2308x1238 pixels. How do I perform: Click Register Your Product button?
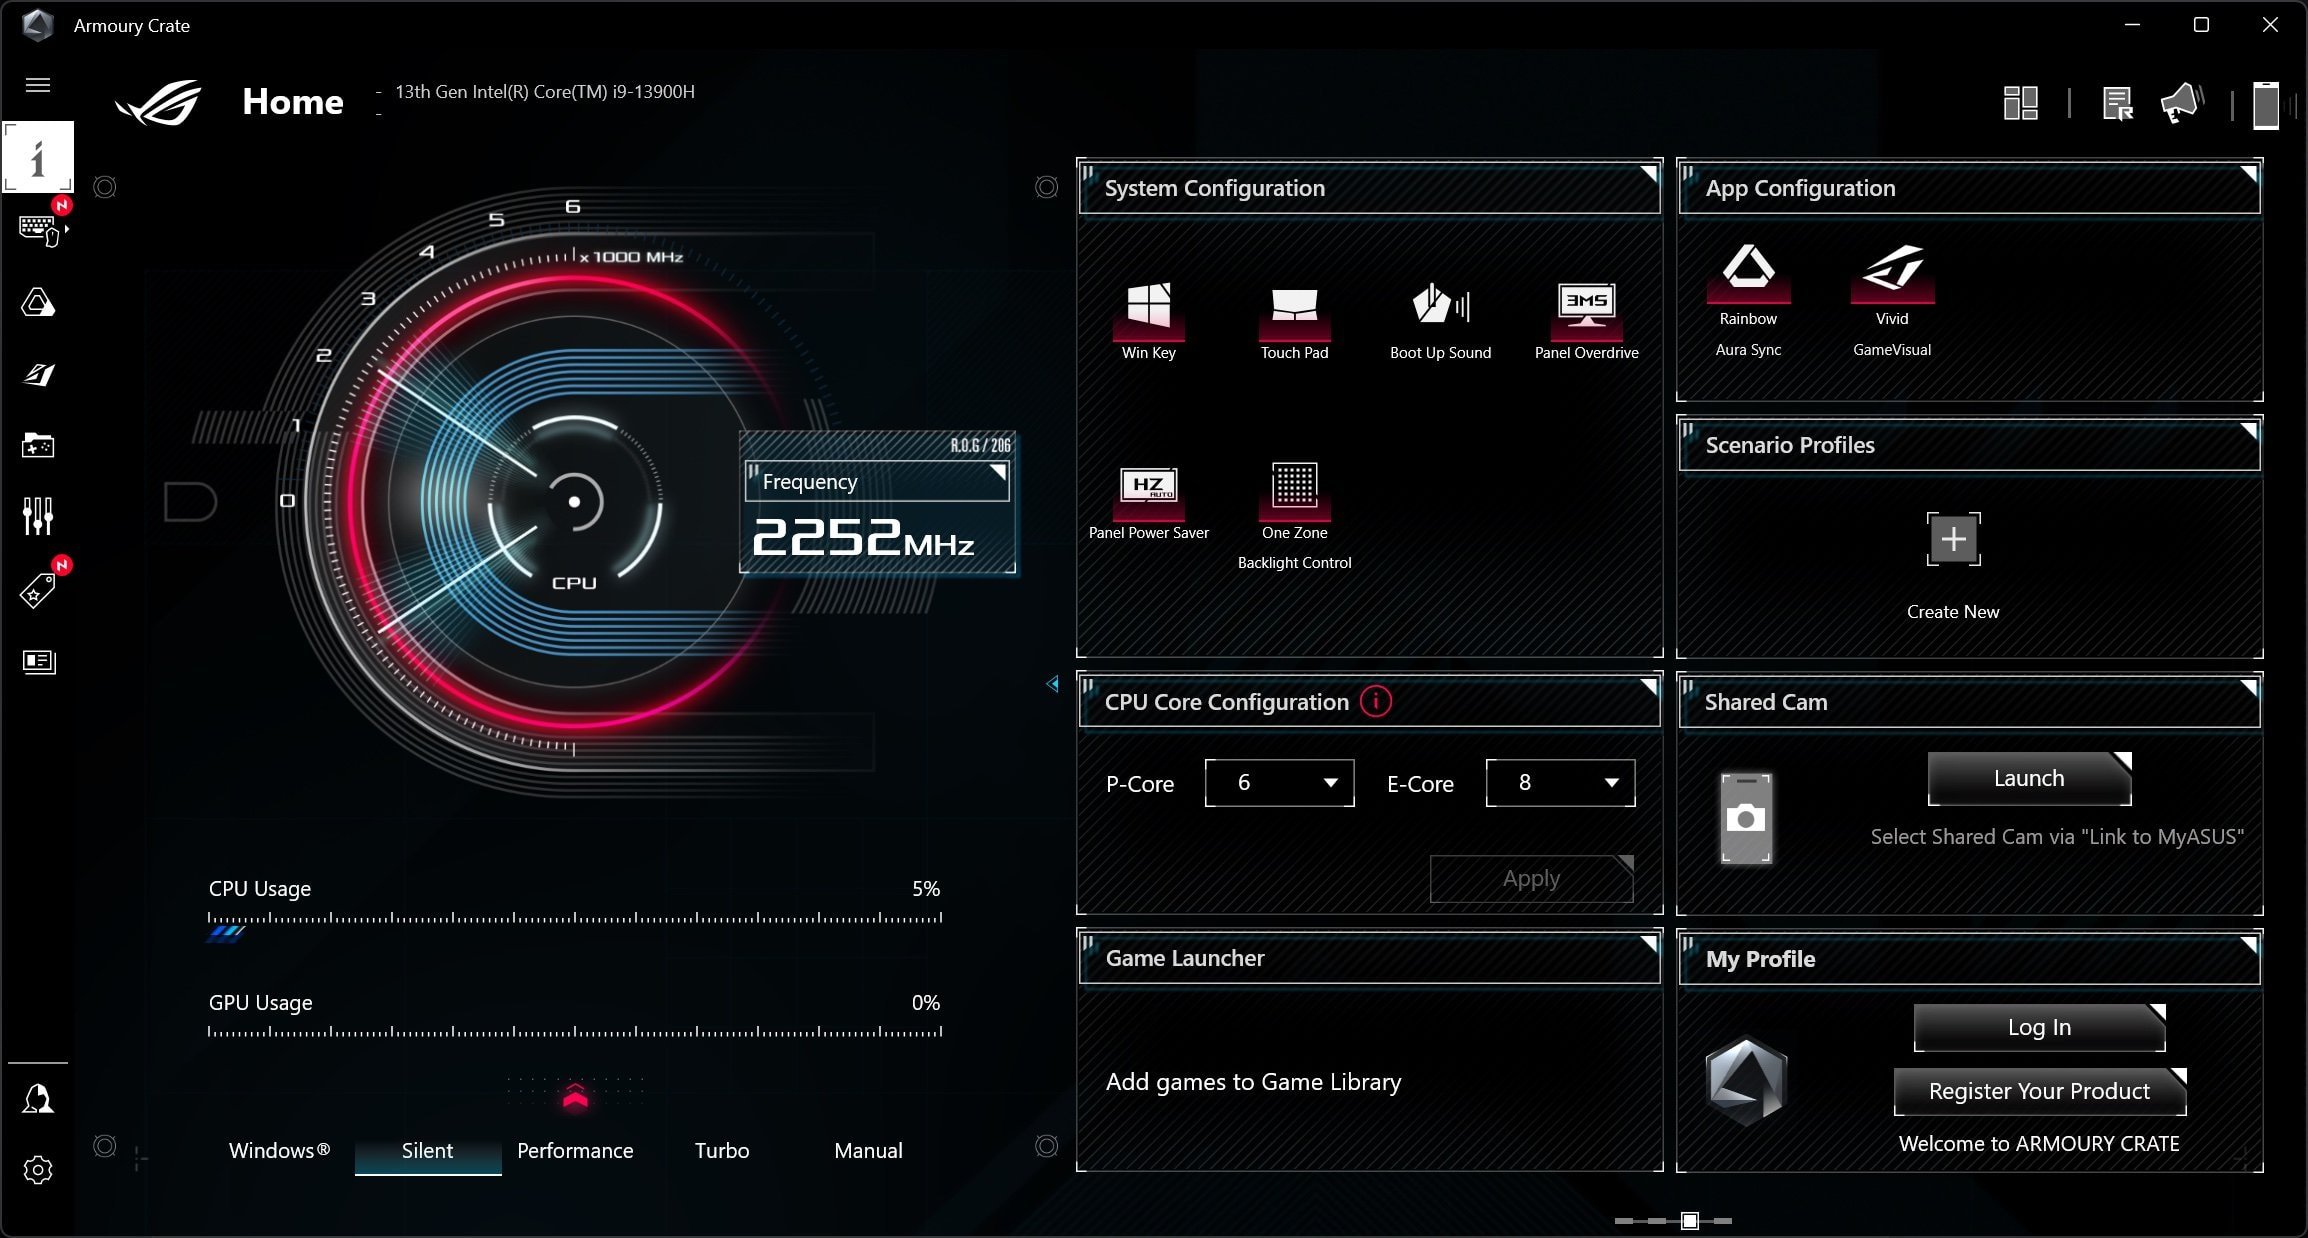pyautogui.click(x=2039, y=1091)
